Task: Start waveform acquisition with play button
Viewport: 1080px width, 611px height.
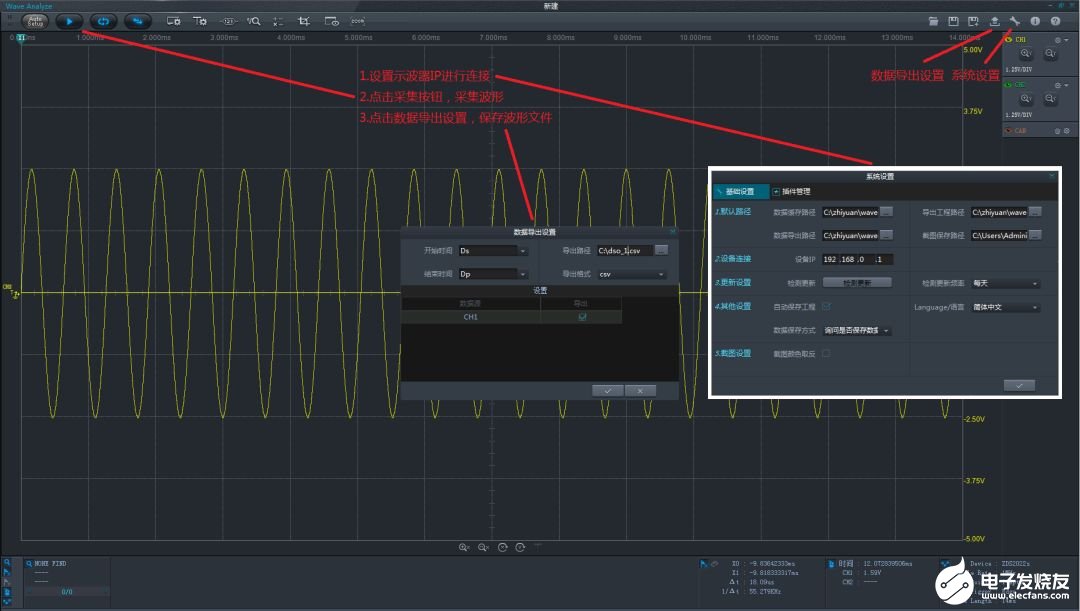Action: point(69,21)
